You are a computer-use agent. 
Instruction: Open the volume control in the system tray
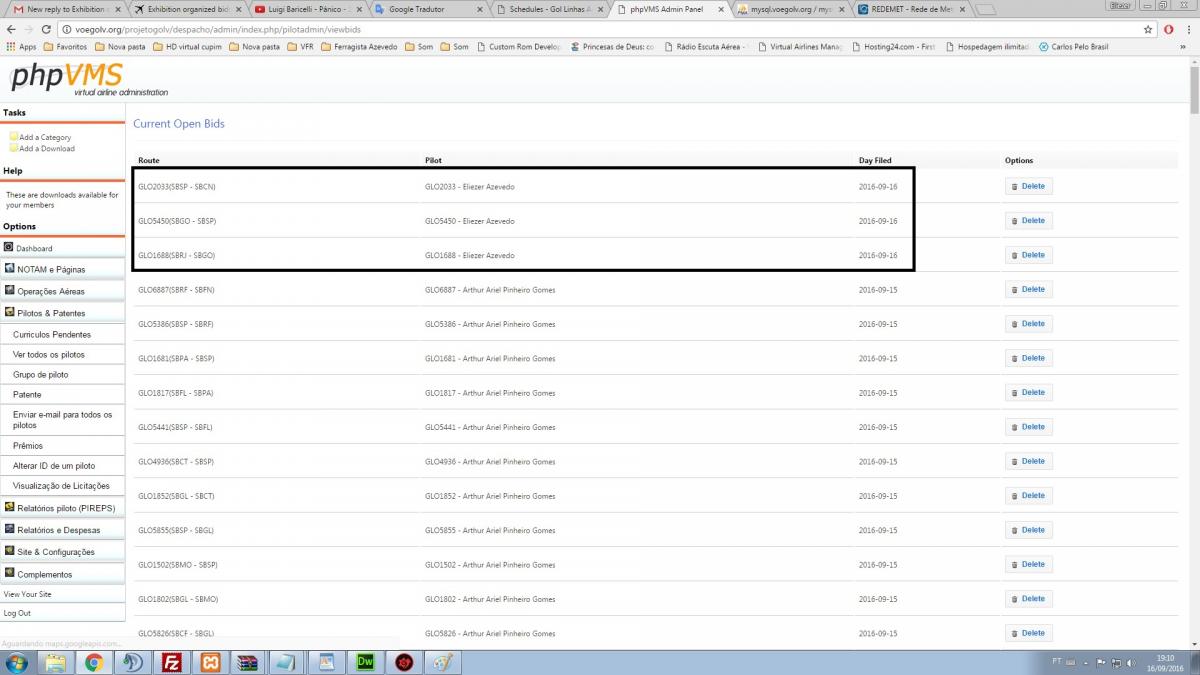click(x=1129, y=662)
